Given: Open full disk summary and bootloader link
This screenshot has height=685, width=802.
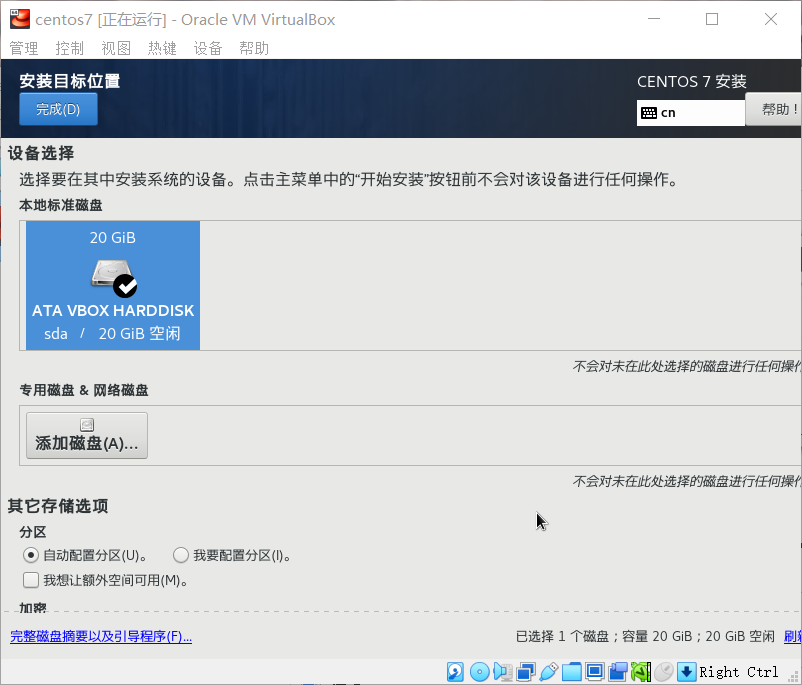Looking at the screenshot, I should (101, 636).
